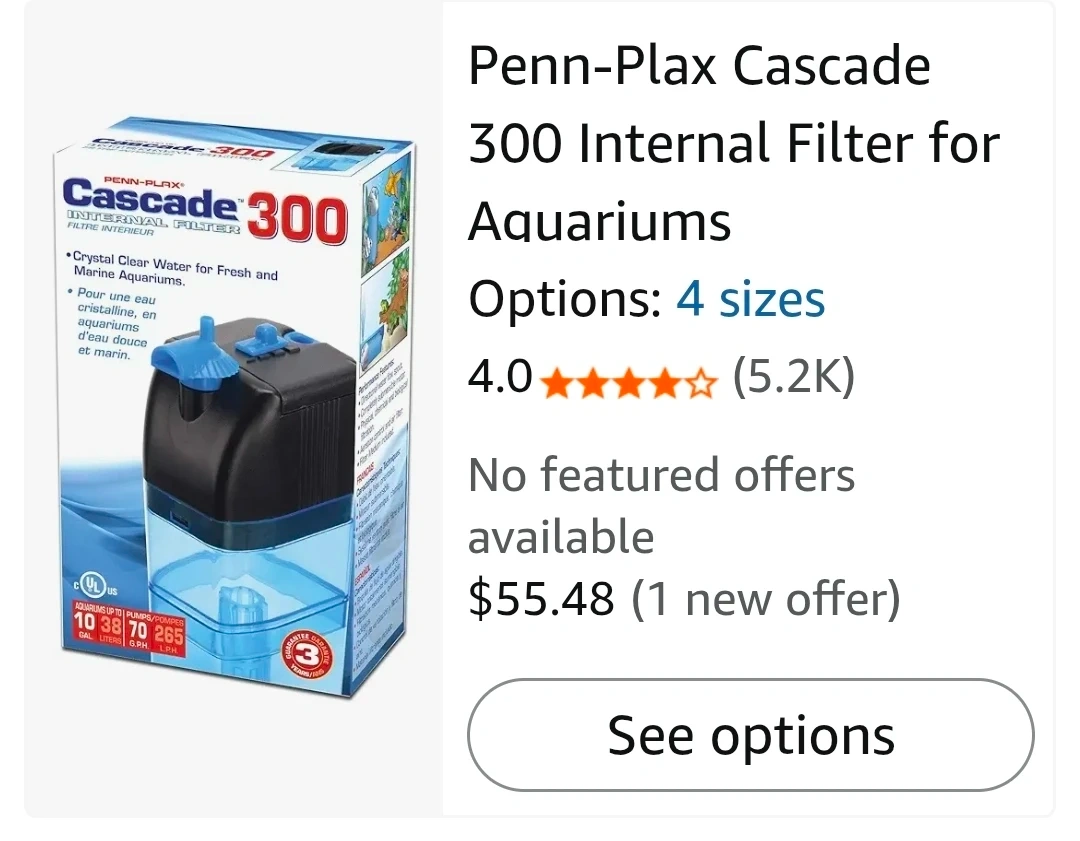Click the red 300 logo on box

(x=296, y=219)
